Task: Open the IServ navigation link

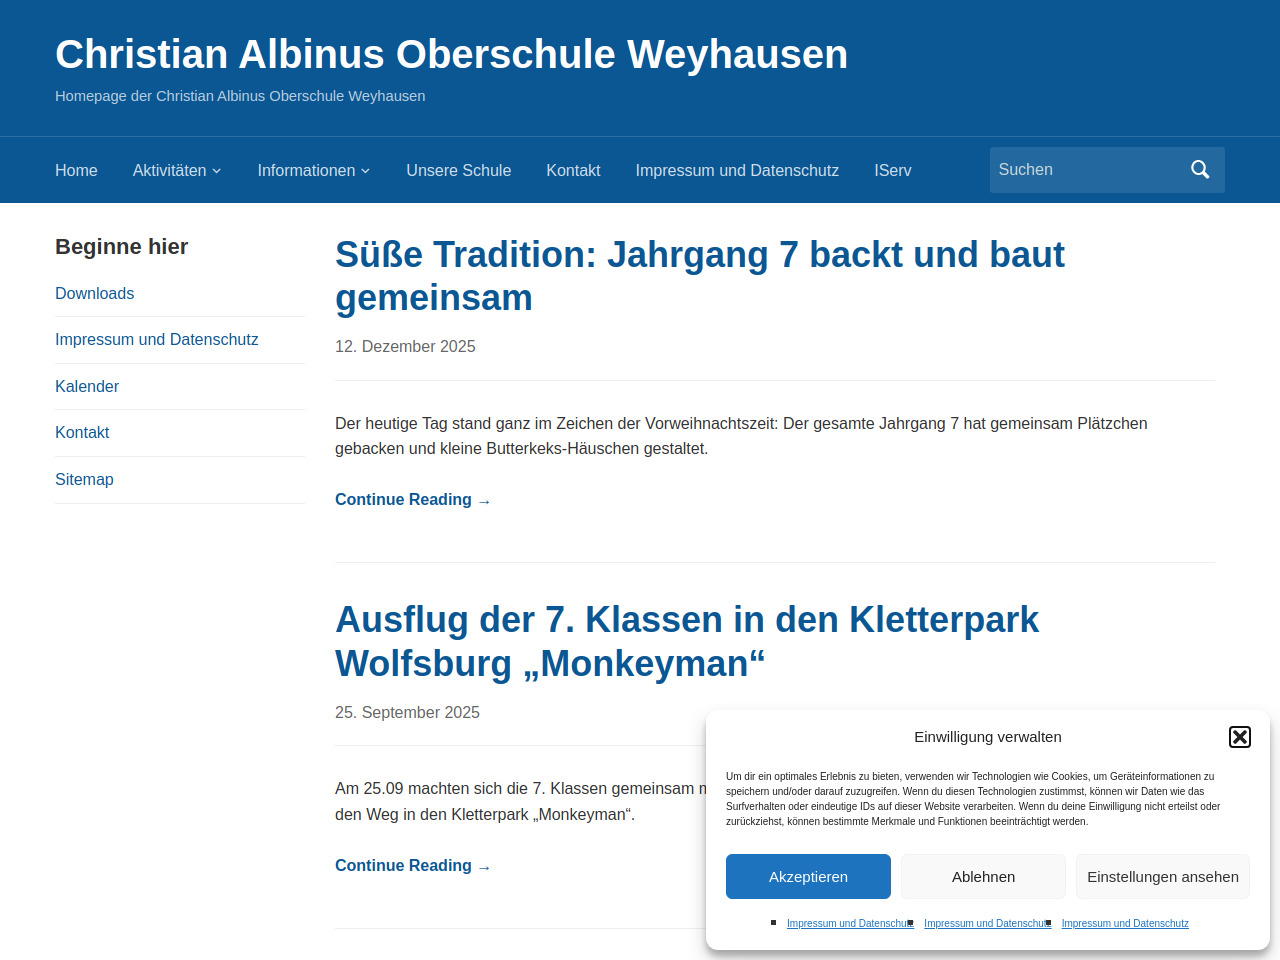Action: point(892,171)
